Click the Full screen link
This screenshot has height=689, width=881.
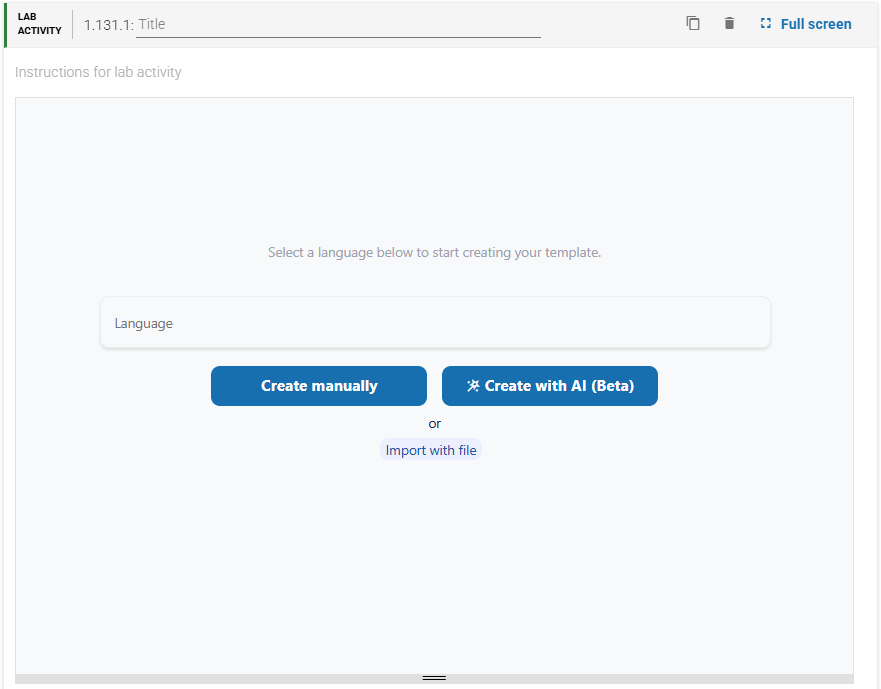point(815,23)
